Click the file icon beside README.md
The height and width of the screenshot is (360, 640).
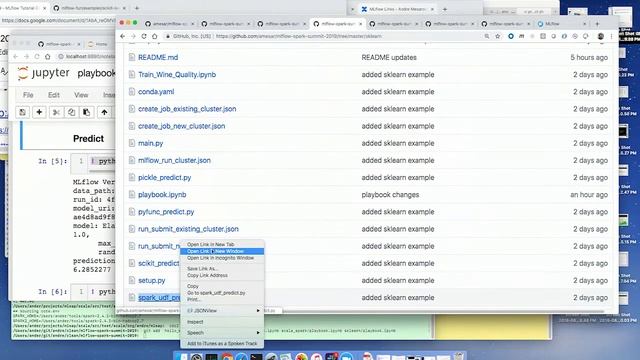click(x=131, y=57)
